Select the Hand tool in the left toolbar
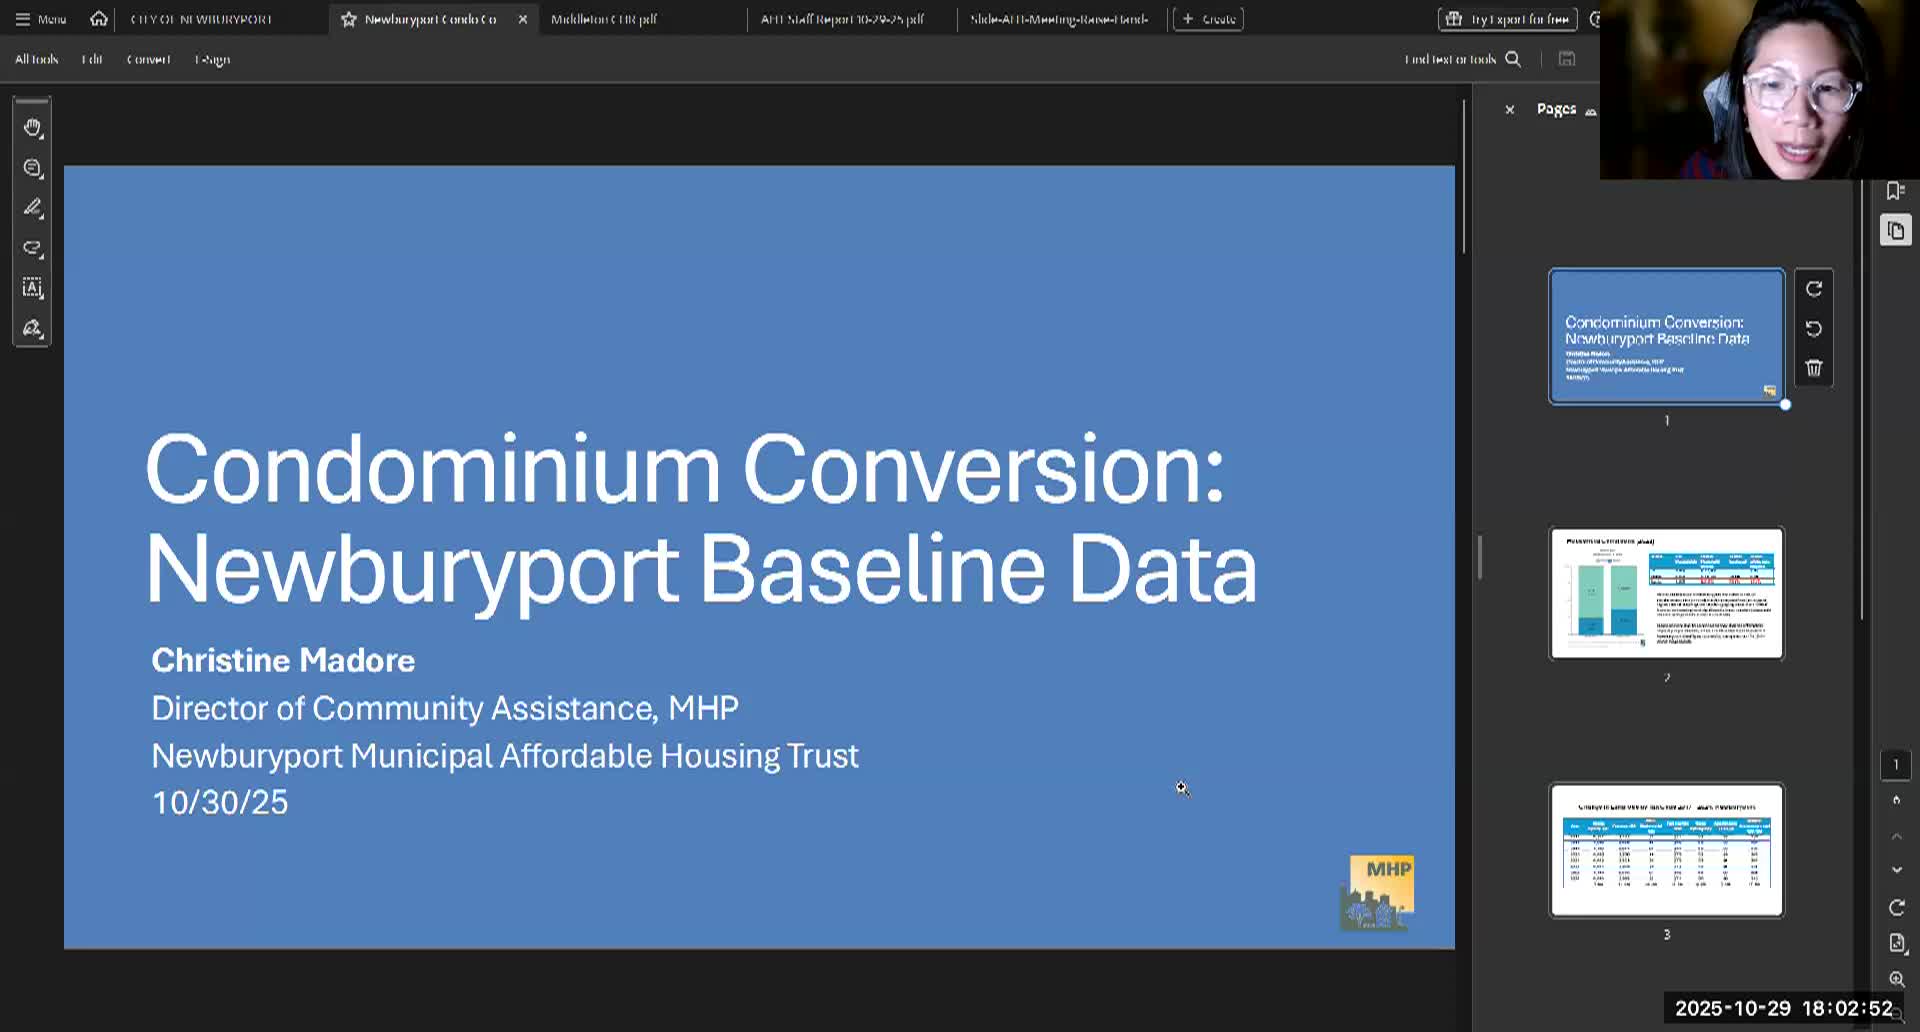 coord(33,128)
